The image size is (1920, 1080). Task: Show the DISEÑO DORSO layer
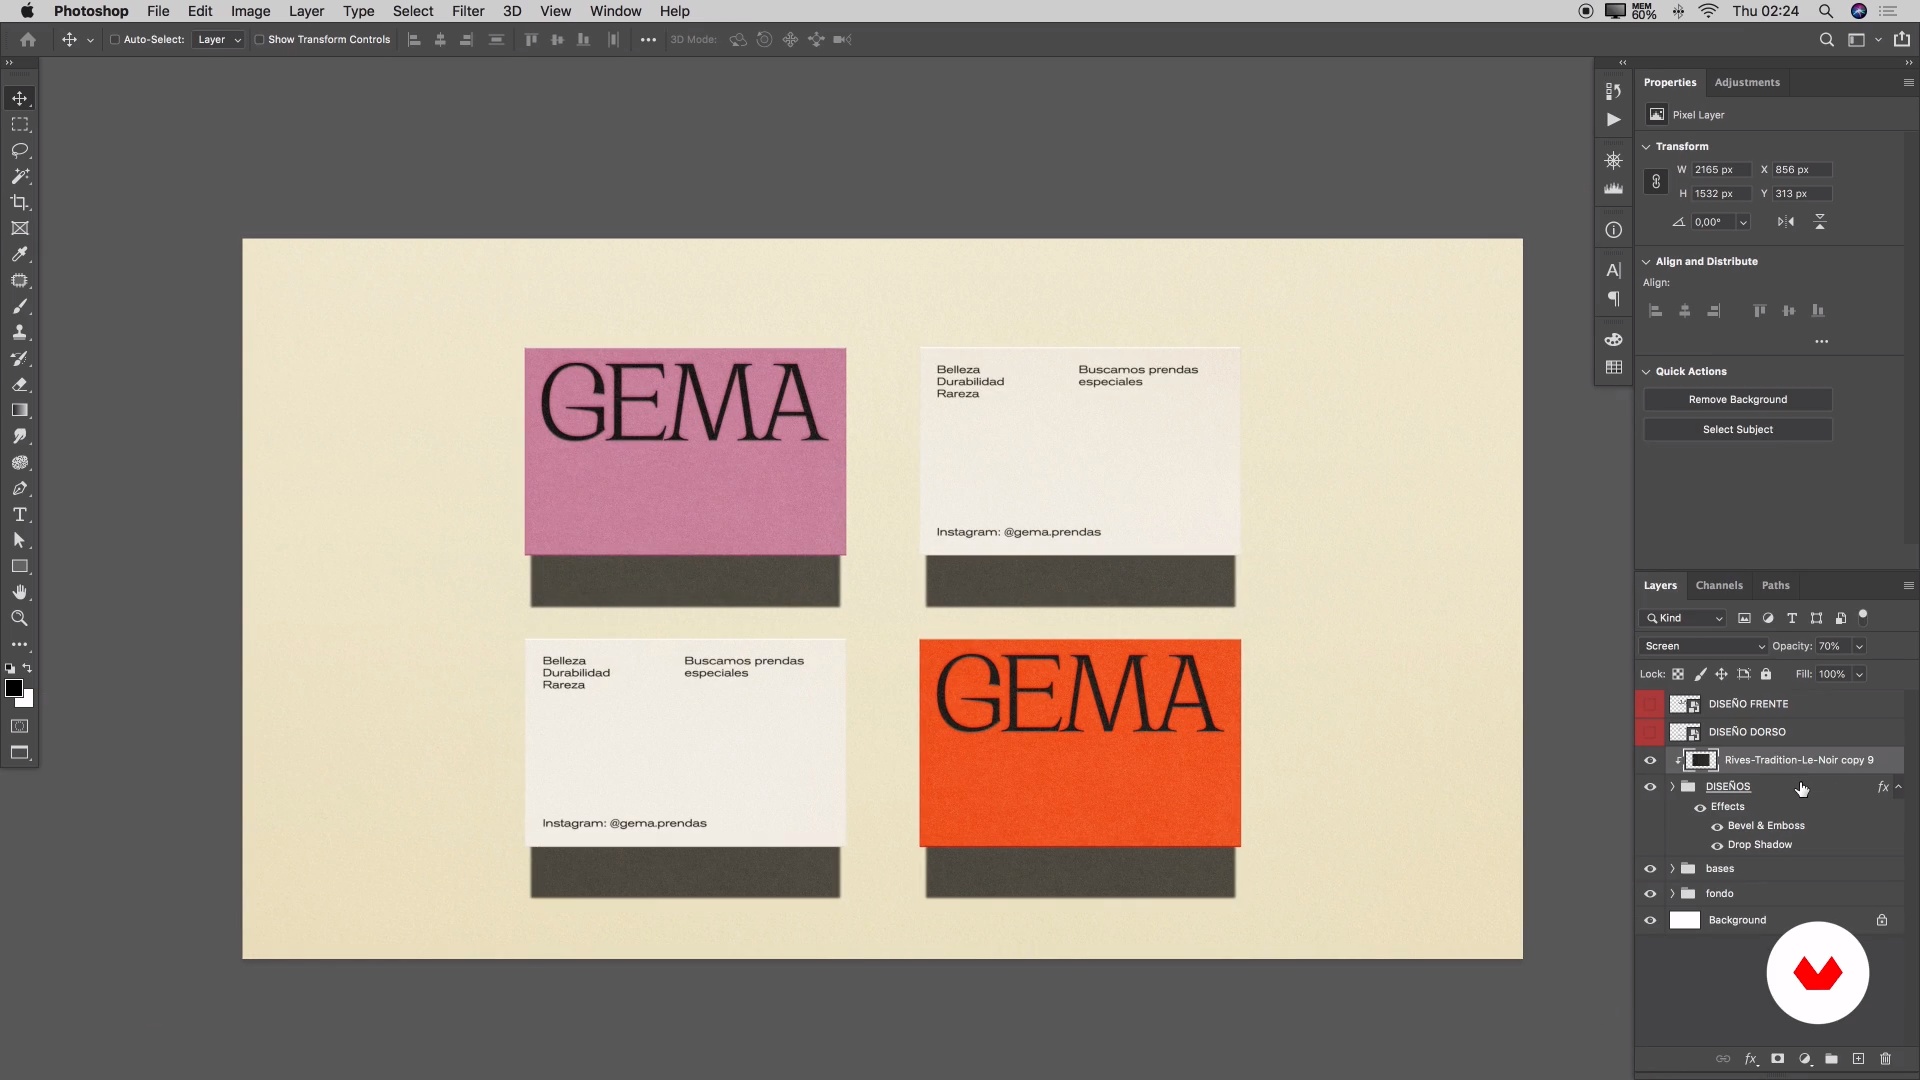(1650, 732)
